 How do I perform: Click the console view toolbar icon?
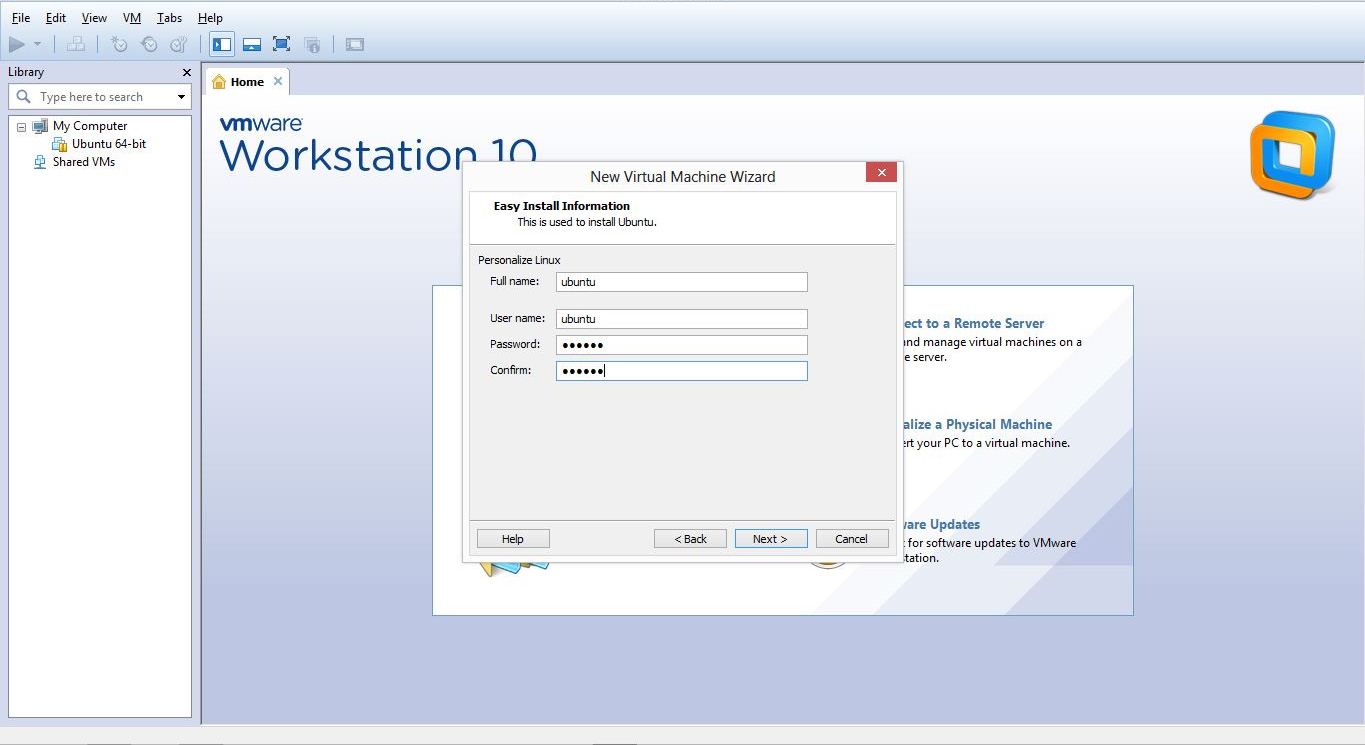click(x=354, y=44)
